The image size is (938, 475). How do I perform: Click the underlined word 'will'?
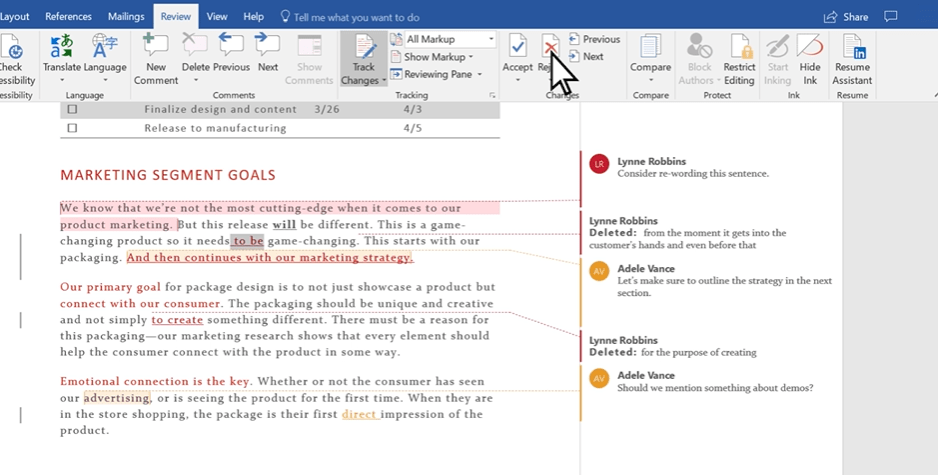284,224
